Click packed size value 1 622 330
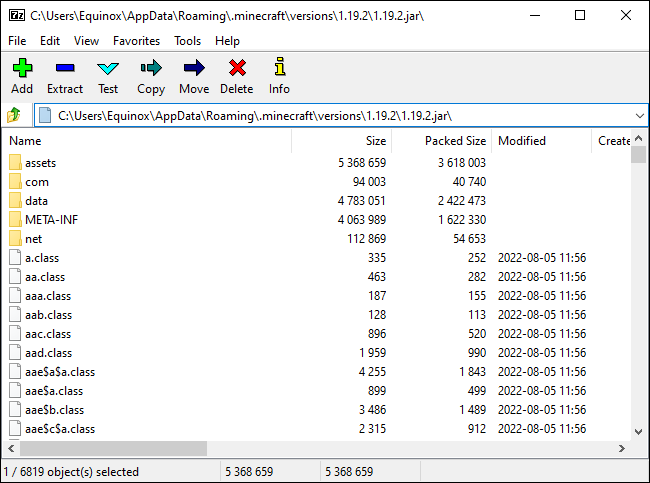The width and height of the screenshot is (650, 483). [x=462, y=220]
